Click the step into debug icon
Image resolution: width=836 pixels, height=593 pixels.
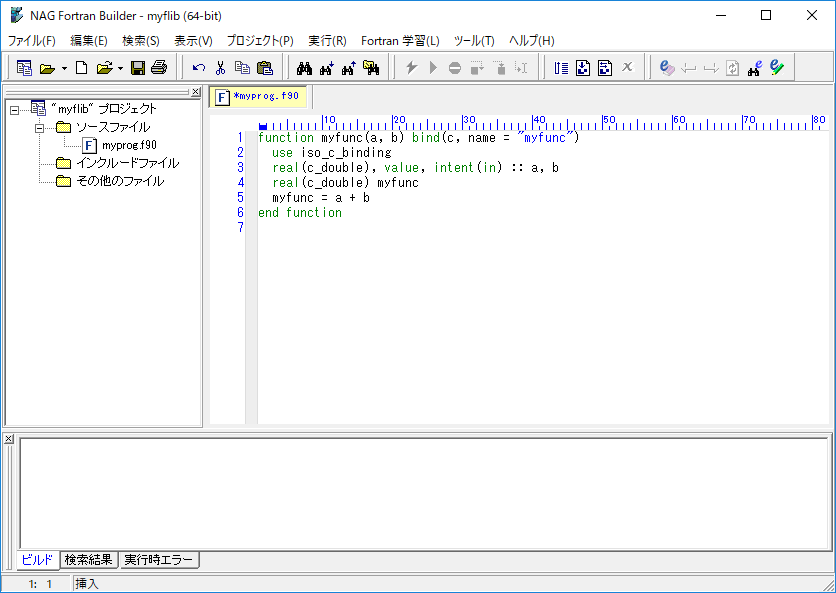[500, 68]
